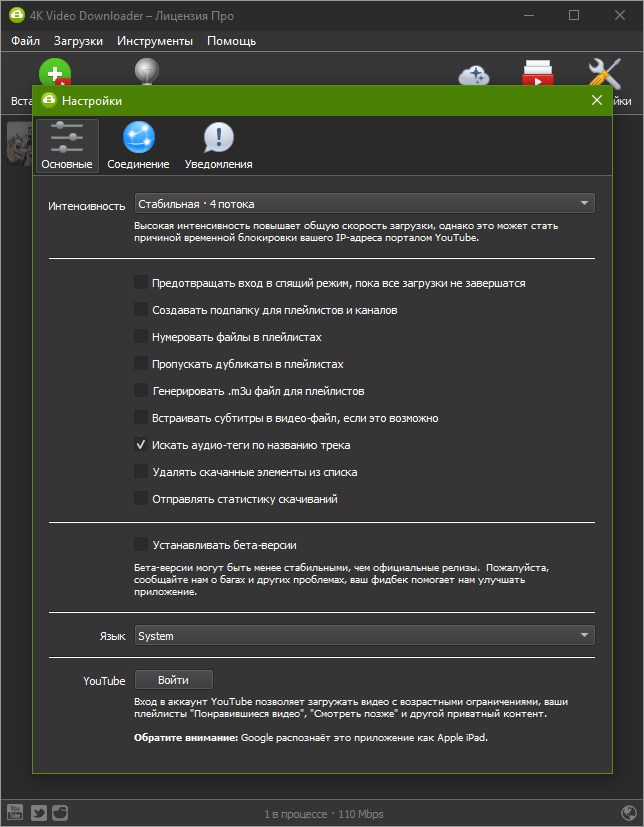Click the green Paste Link plus icon
This screenshot has width=644, height=827.
click(55, 72)
